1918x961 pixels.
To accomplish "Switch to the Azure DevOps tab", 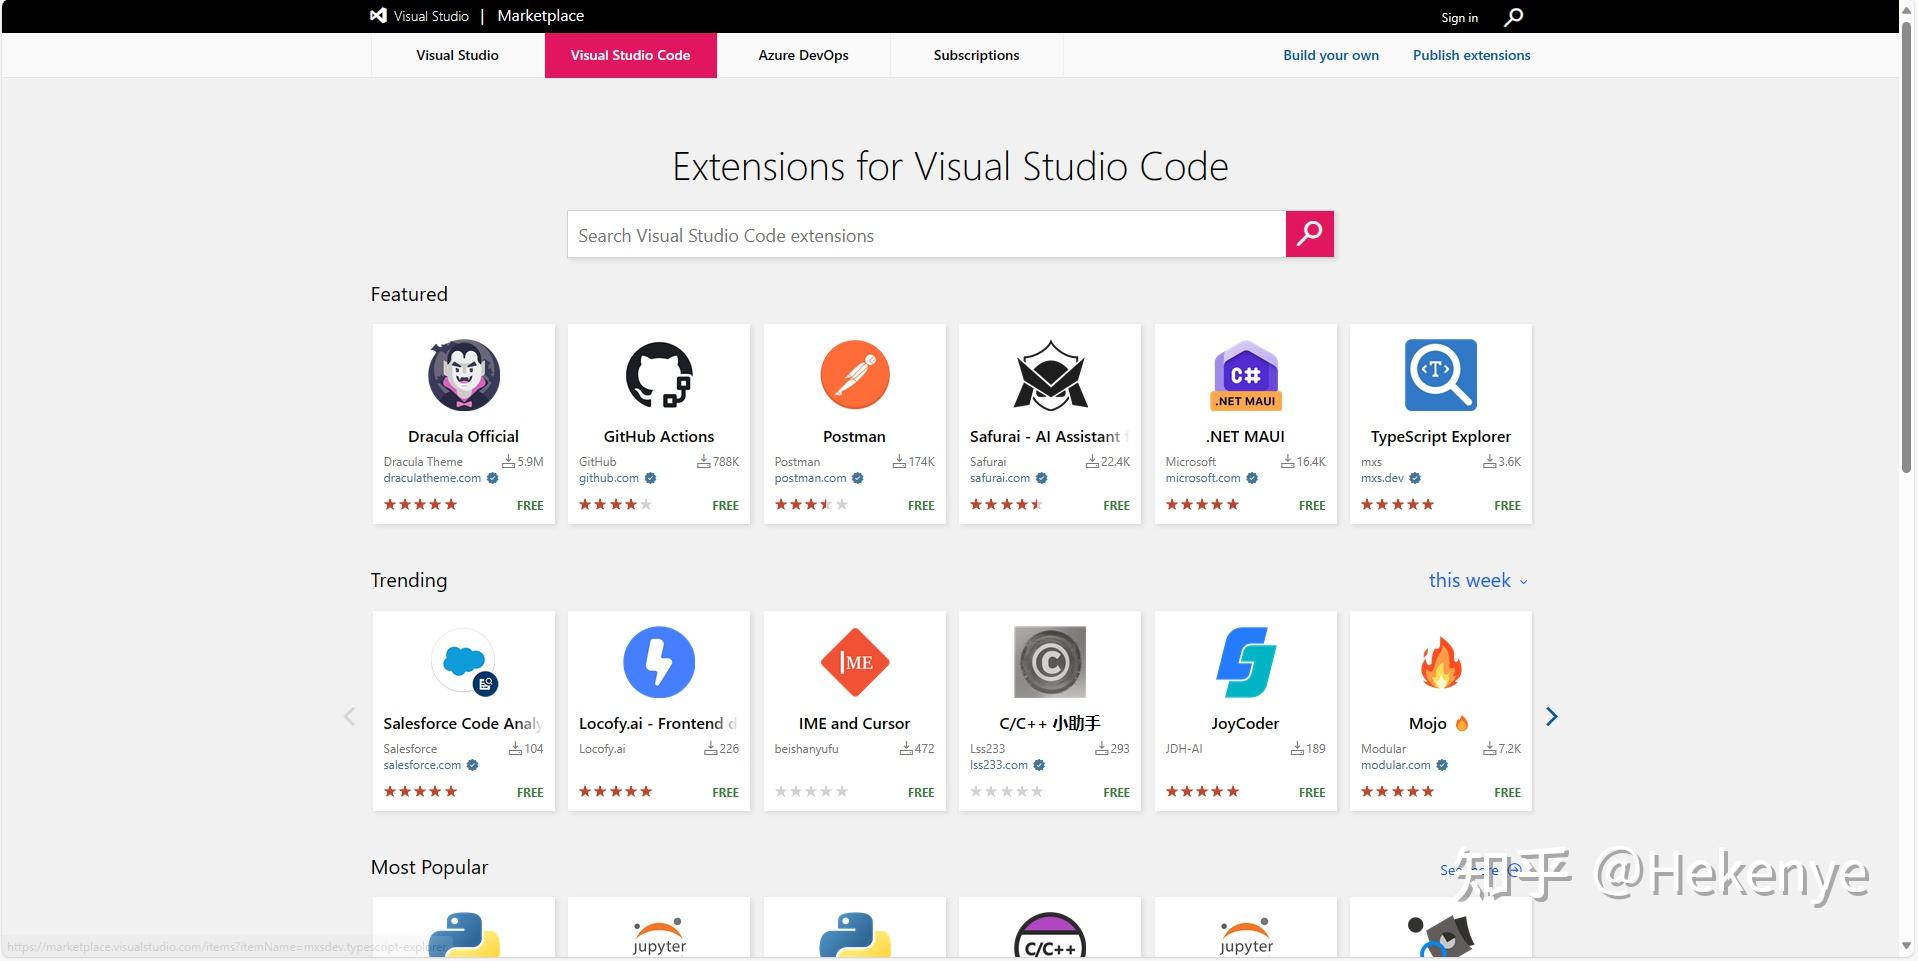I will point(803,55).
